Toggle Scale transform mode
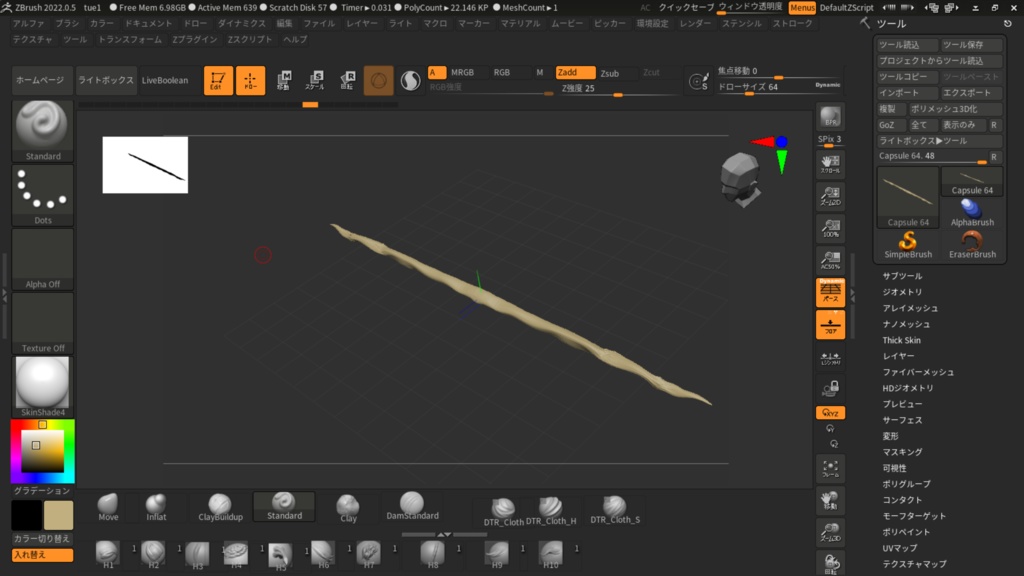 [x=315, y=80]
